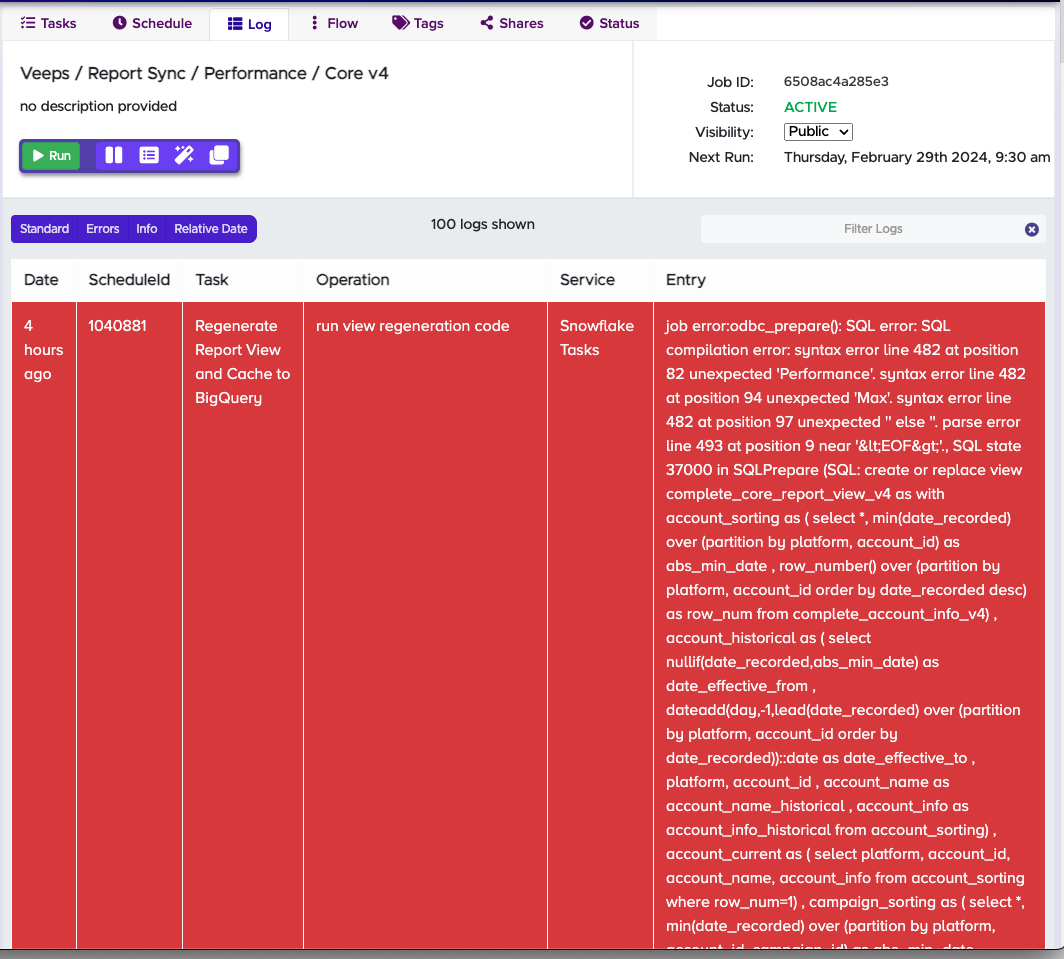Open the Shares tab
1064x959 pixels.
click(512, 23)
